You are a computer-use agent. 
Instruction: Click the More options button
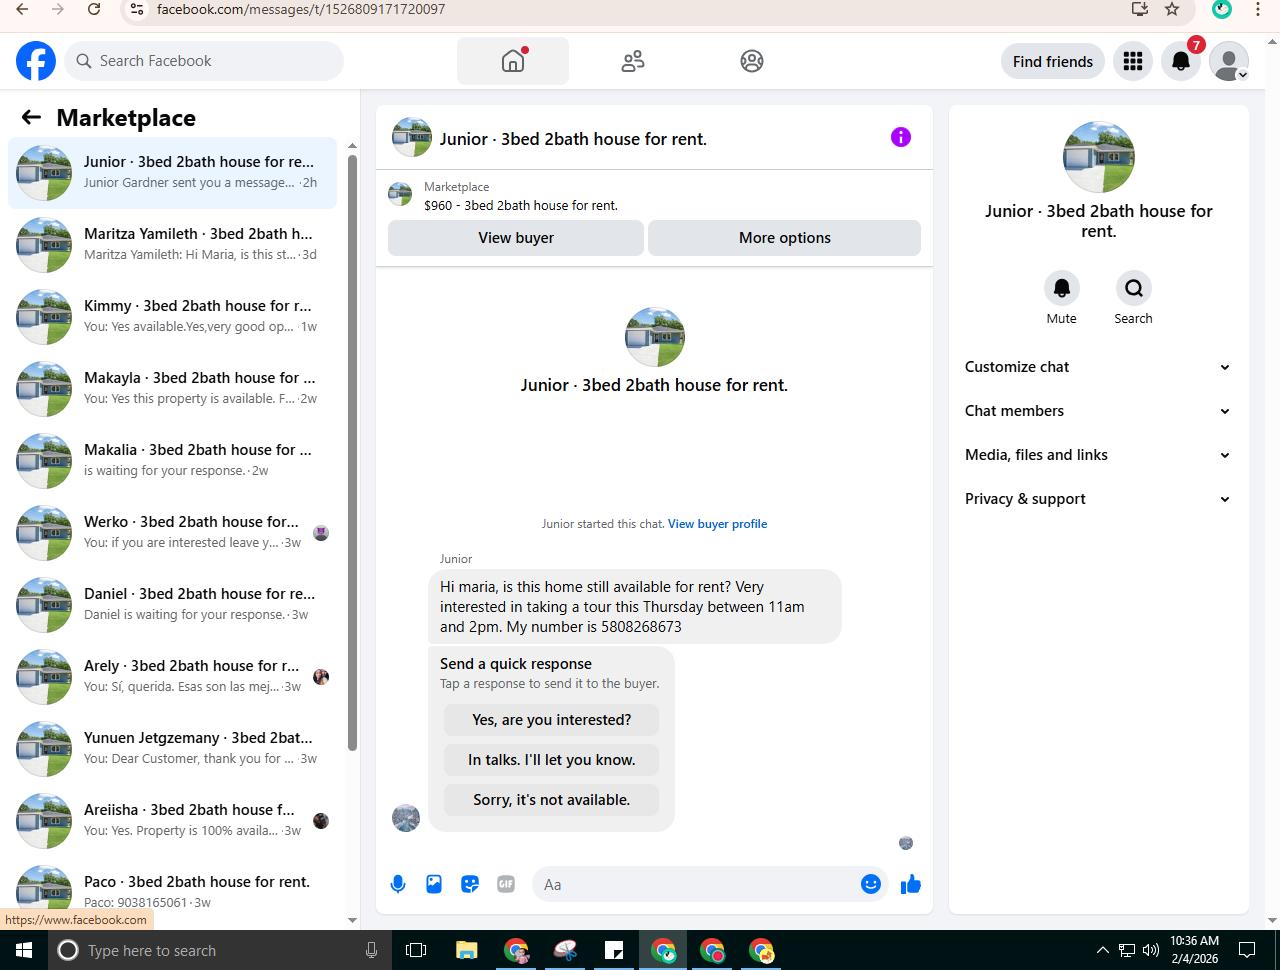click(785, 238)
